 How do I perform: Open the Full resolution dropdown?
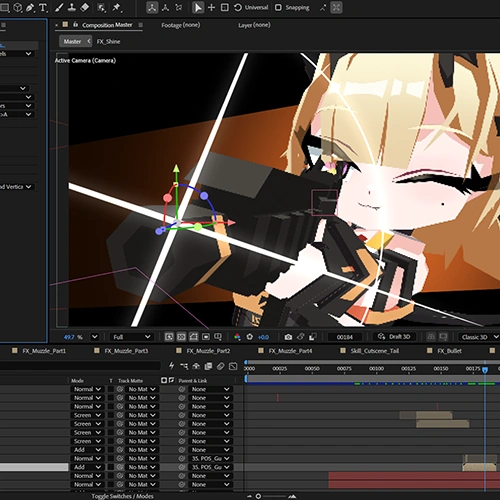pyautogui.click(x=131, y=337)
